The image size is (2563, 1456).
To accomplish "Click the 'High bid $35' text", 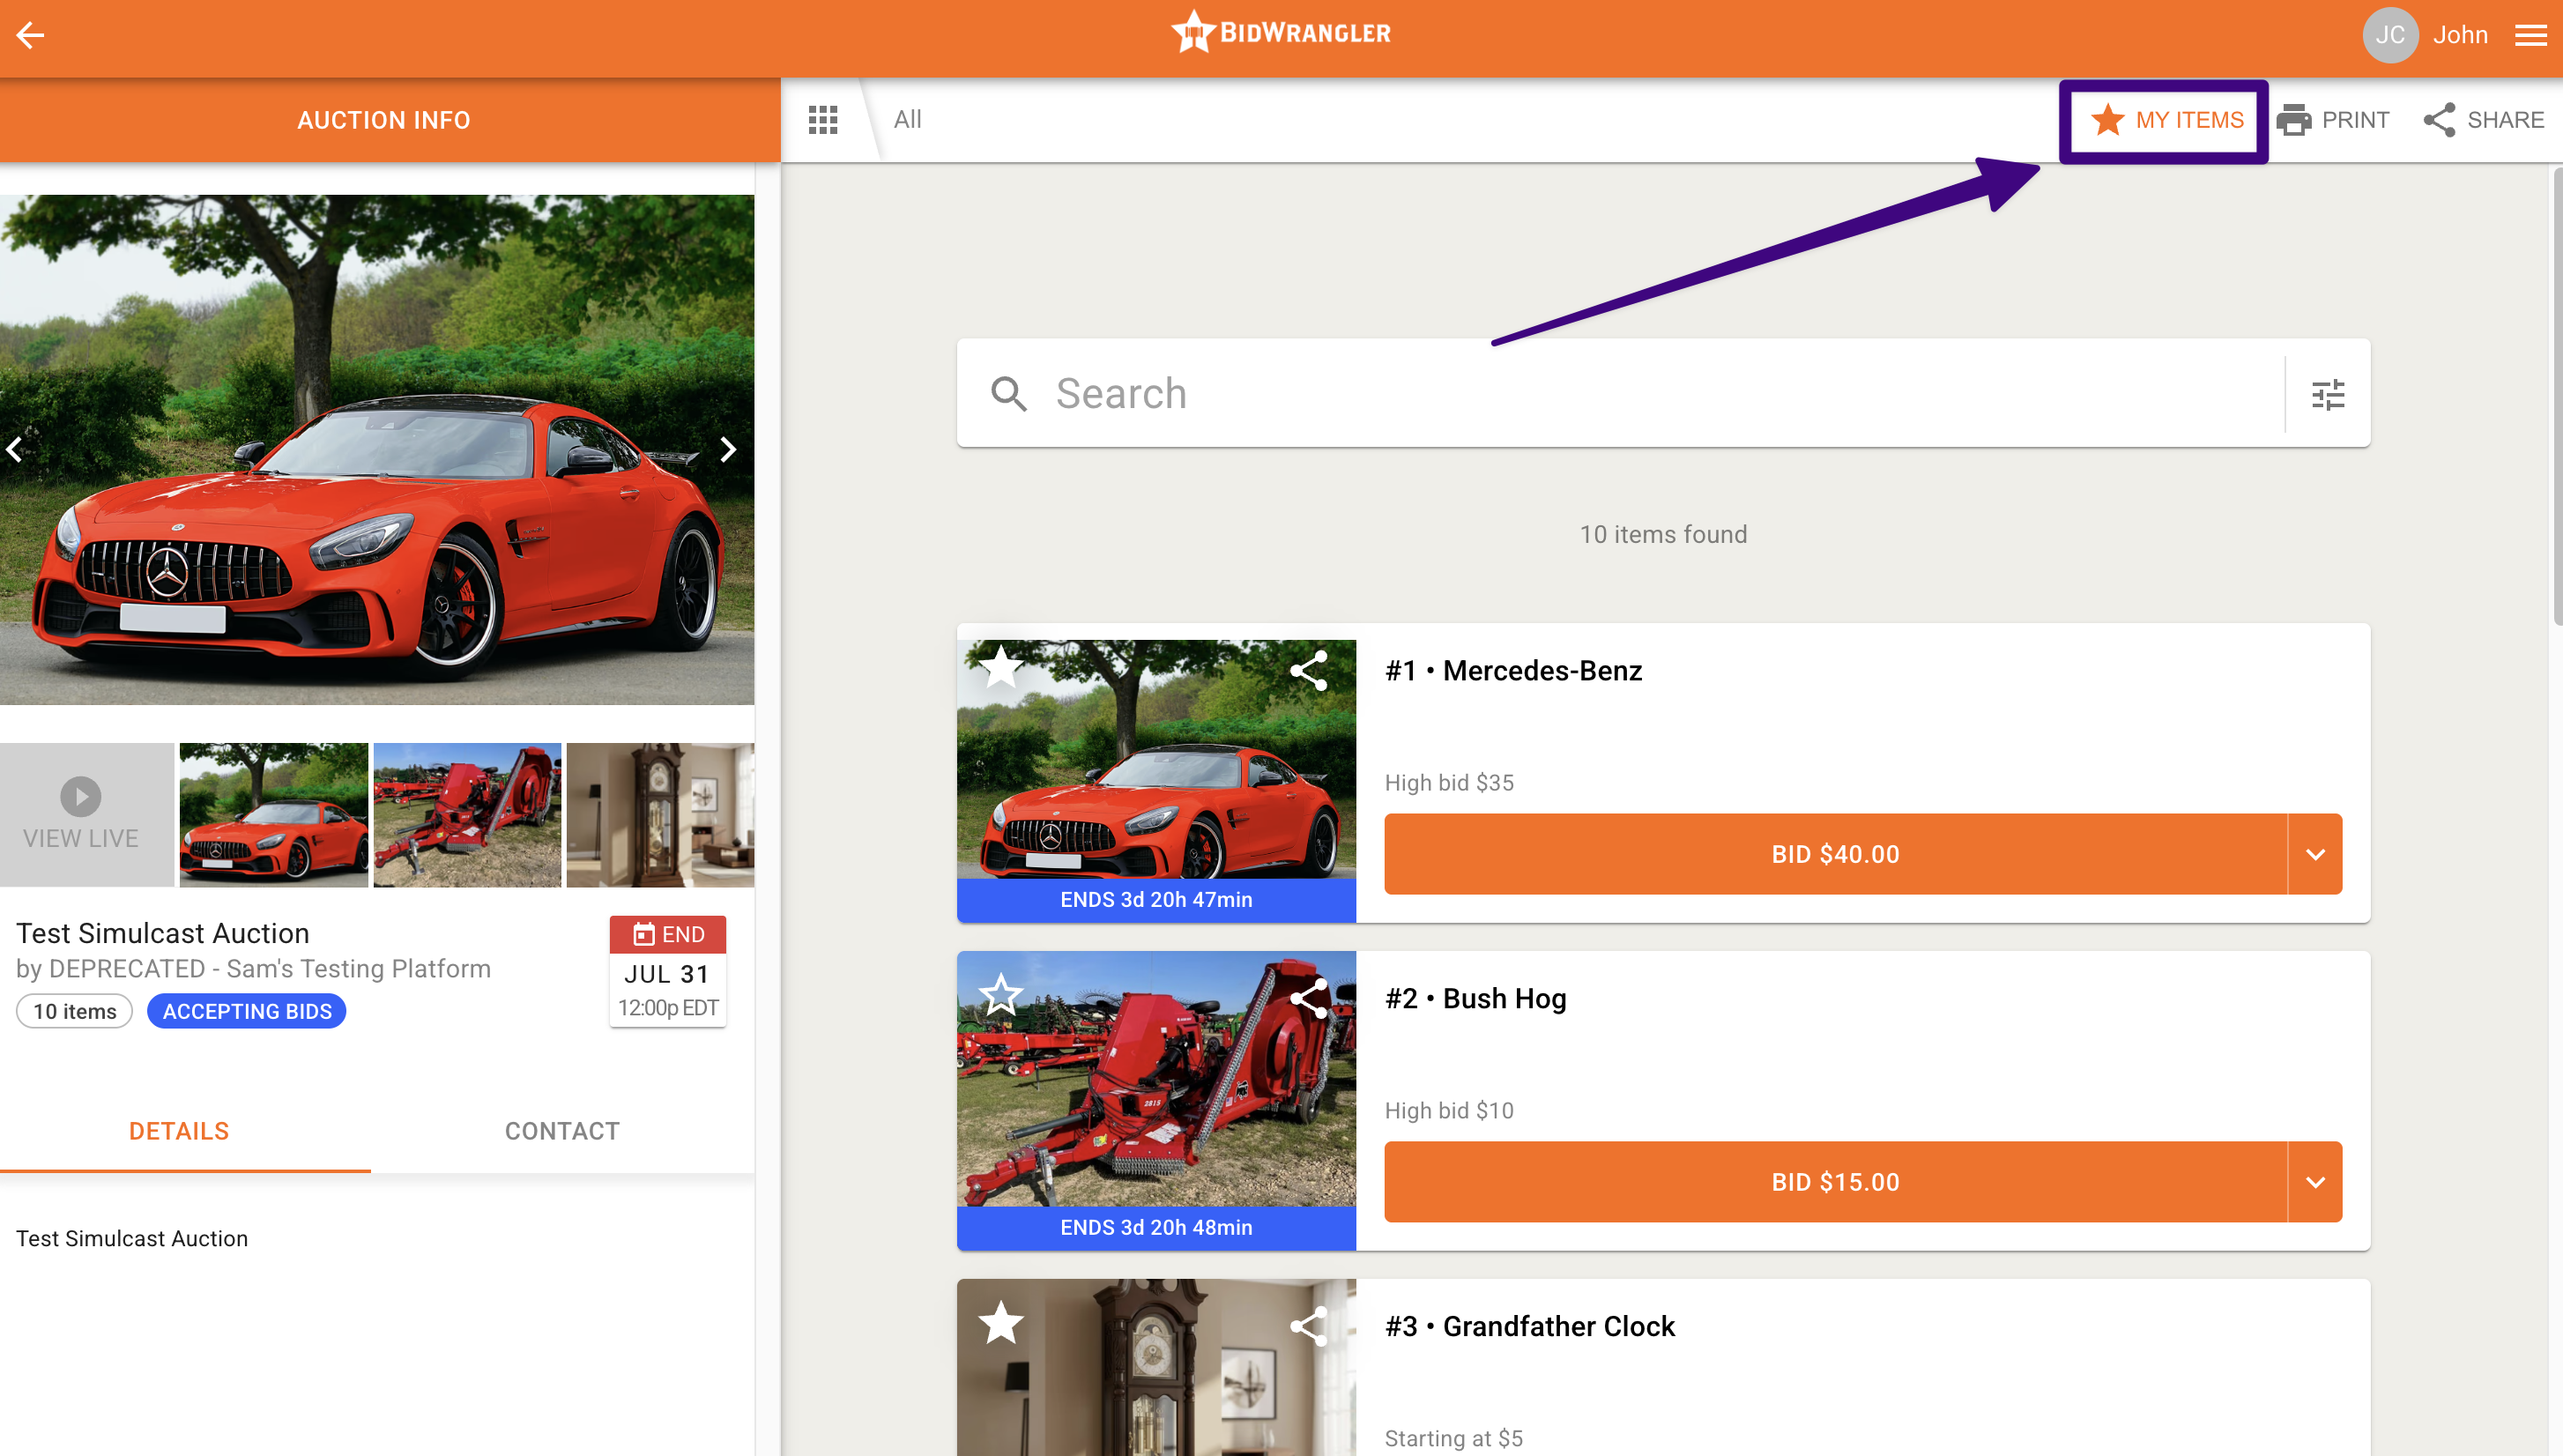I will coord(1449,783).
